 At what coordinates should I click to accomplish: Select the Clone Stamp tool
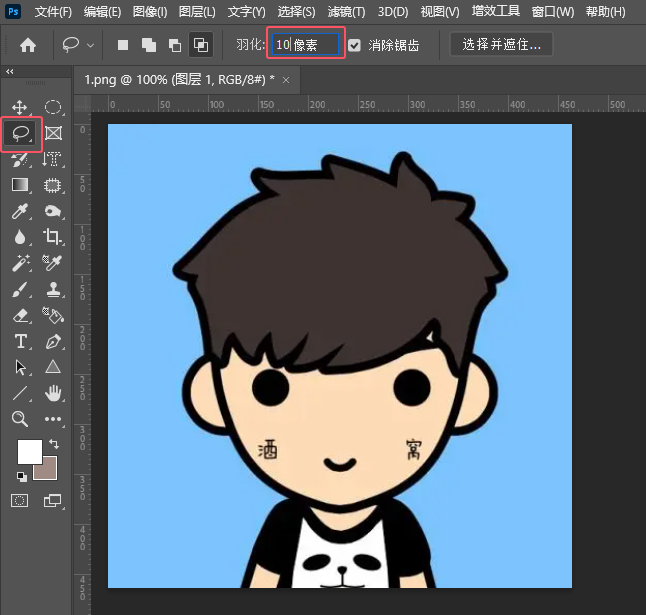54,290
